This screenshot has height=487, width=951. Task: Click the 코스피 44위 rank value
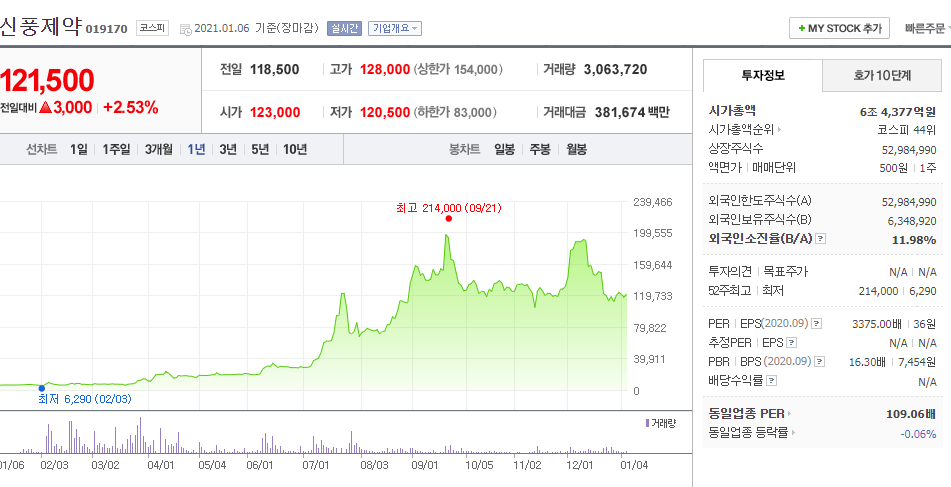pyautogui.click(x=907, y=130)
